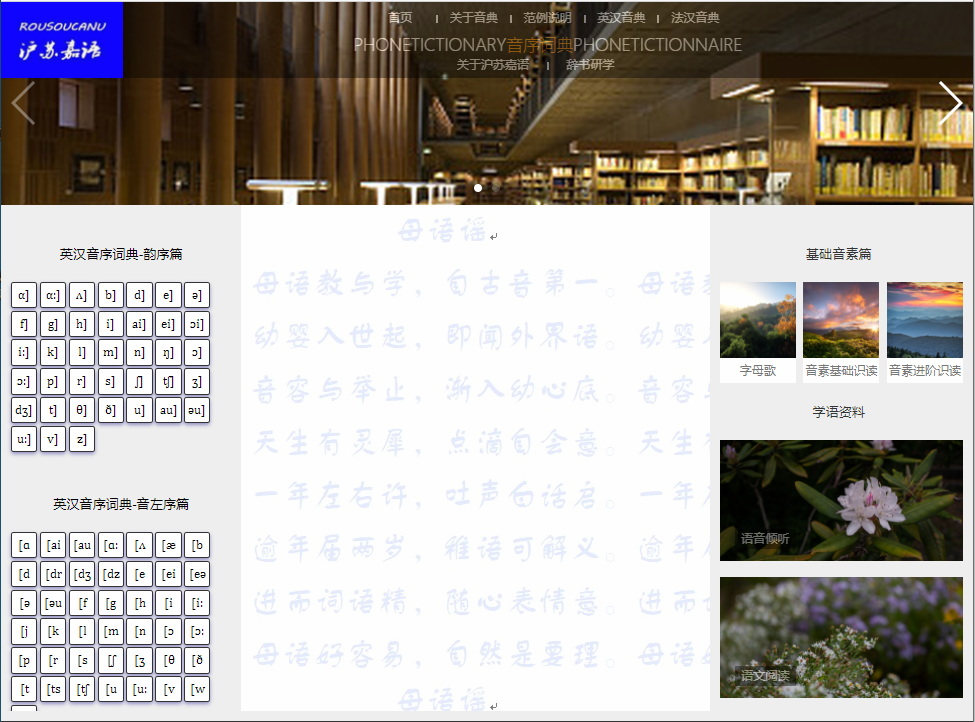Click the 英汉音序词典-韵序篇 heading

click(121, 254)
